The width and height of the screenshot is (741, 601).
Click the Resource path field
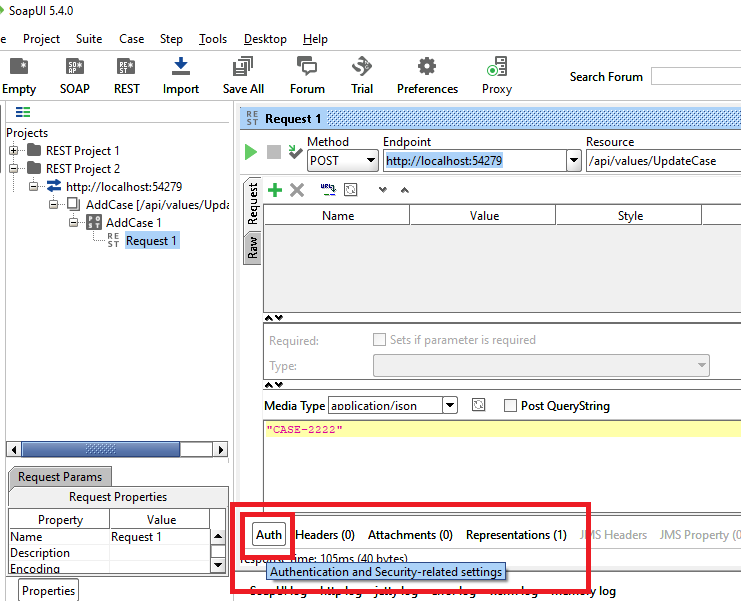(x=663, y=161)
